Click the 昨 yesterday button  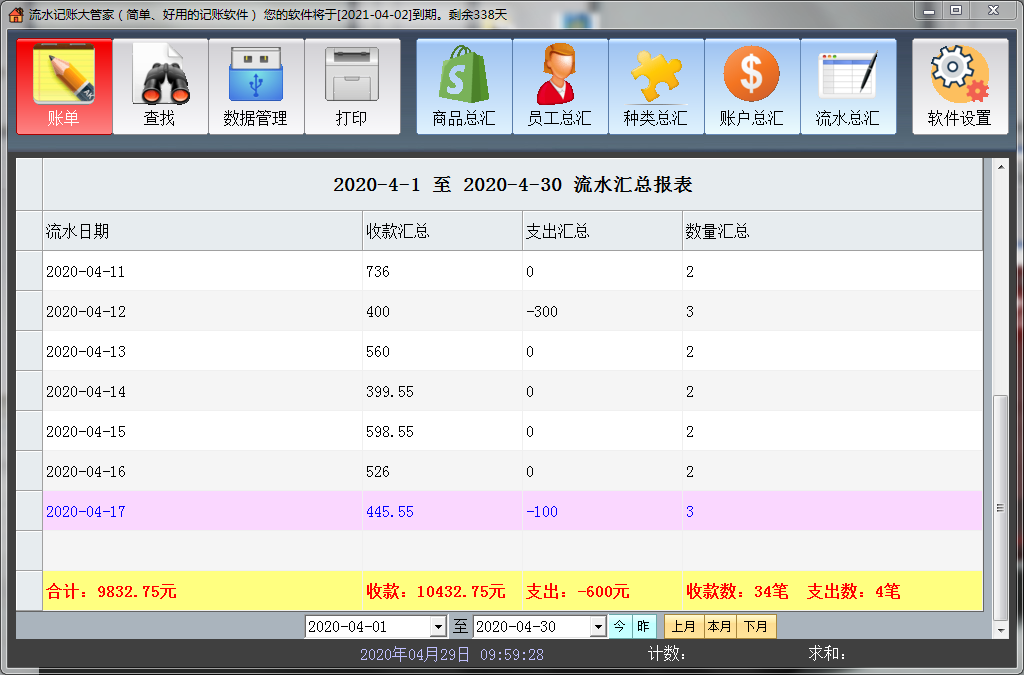643,627
